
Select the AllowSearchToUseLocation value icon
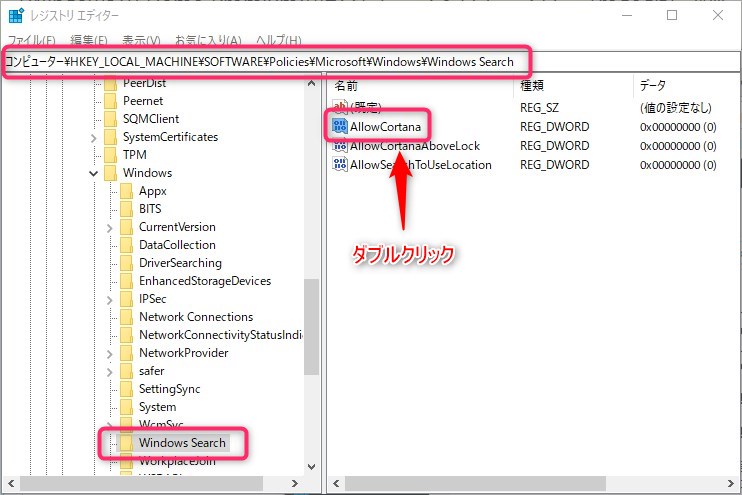coord(340,165)
